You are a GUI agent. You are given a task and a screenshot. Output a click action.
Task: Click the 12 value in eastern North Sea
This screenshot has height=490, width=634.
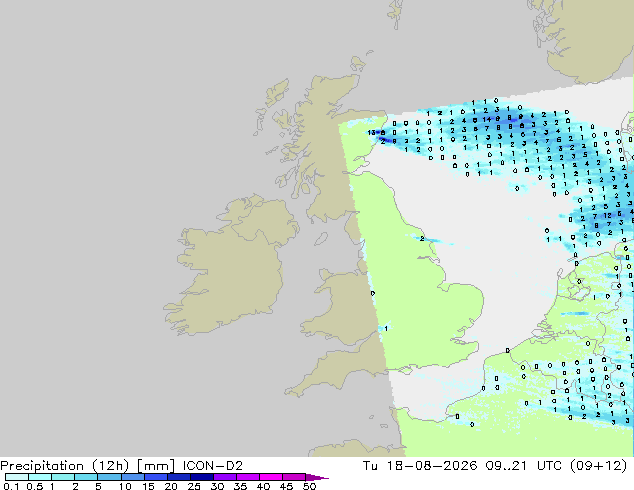[608, 215]
